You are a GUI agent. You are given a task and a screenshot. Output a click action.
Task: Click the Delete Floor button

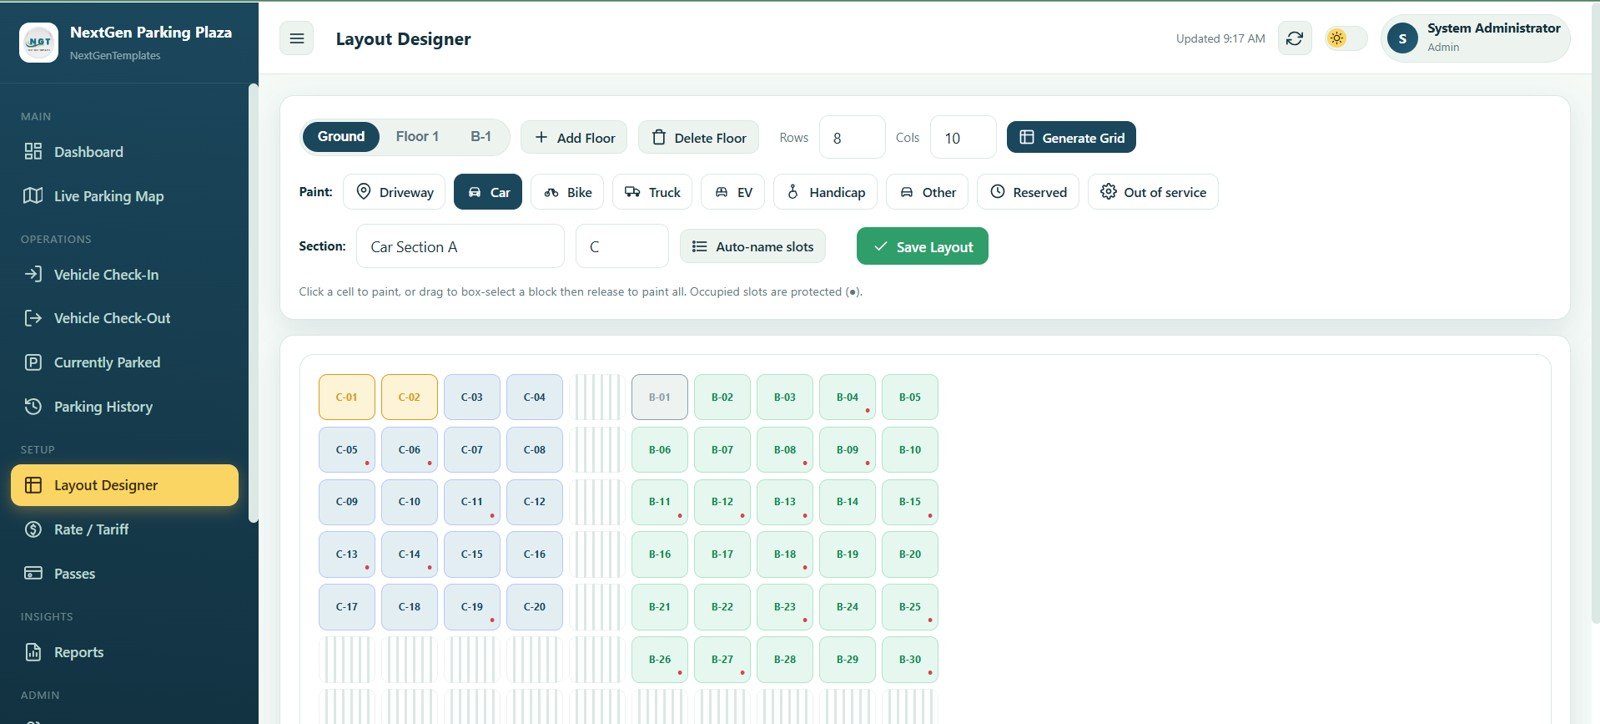point(698,137)
